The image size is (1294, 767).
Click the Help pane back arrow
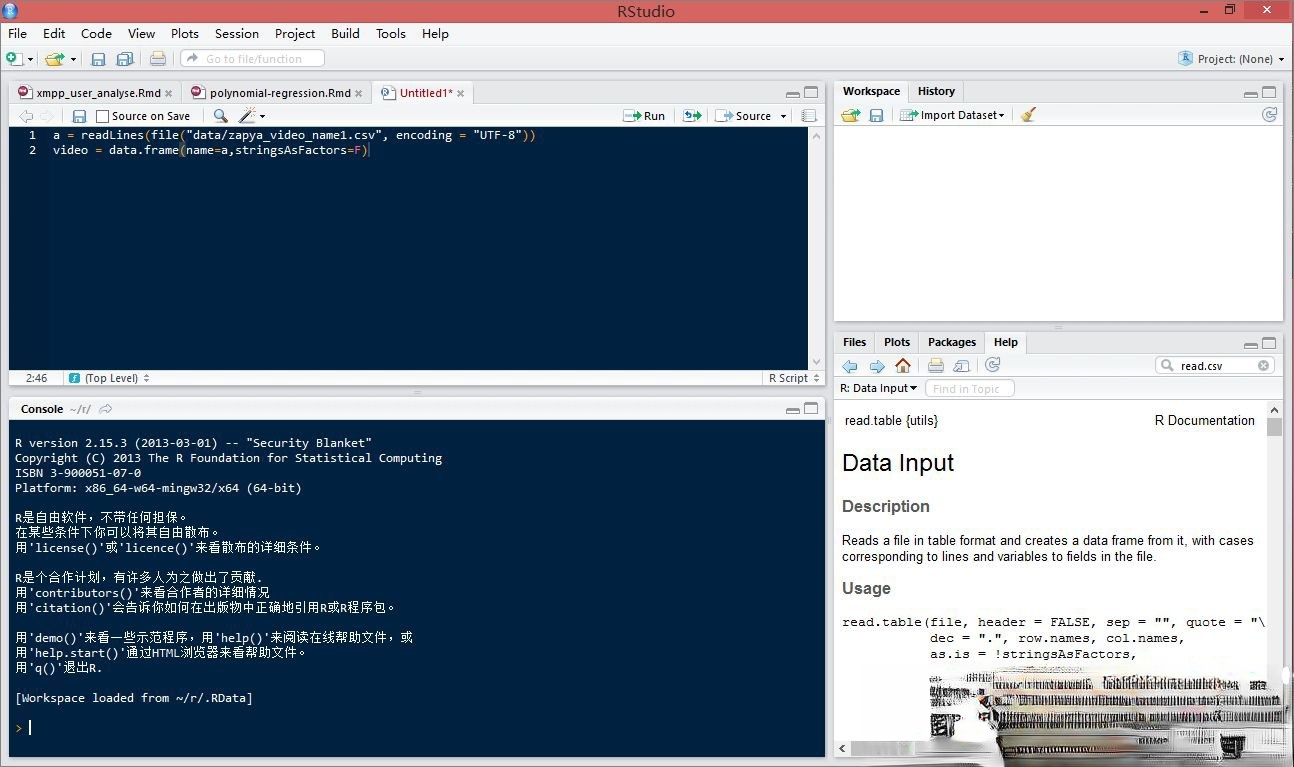tap(850, 366)
